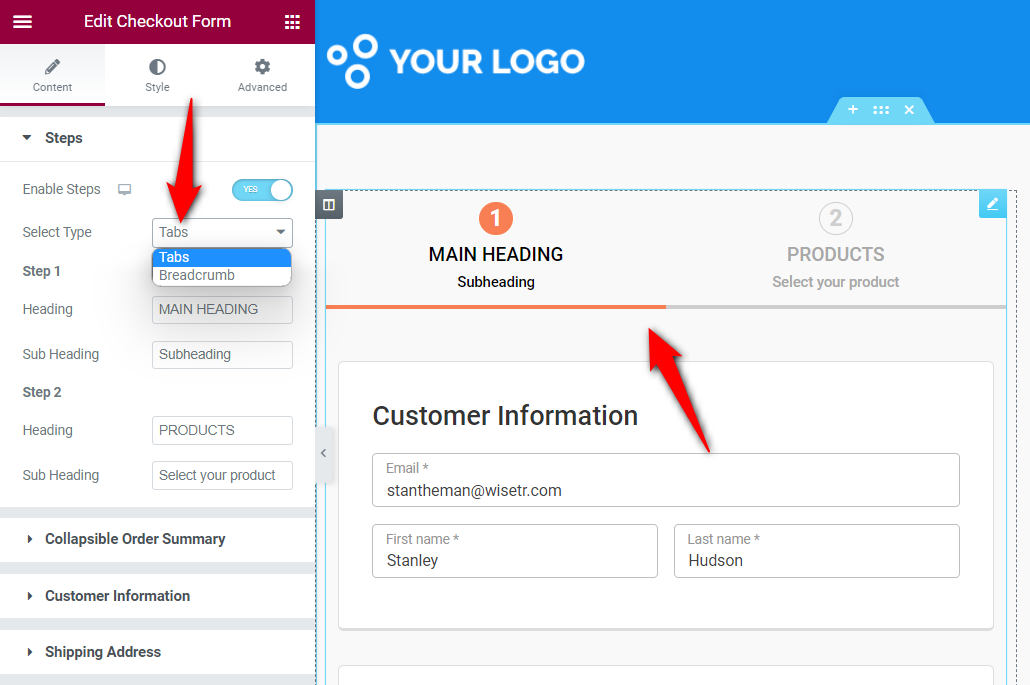Click the Customer Information heading in preview
Image resolution: width=1030 pixels, height=685 pixels.
coord(505,416)
